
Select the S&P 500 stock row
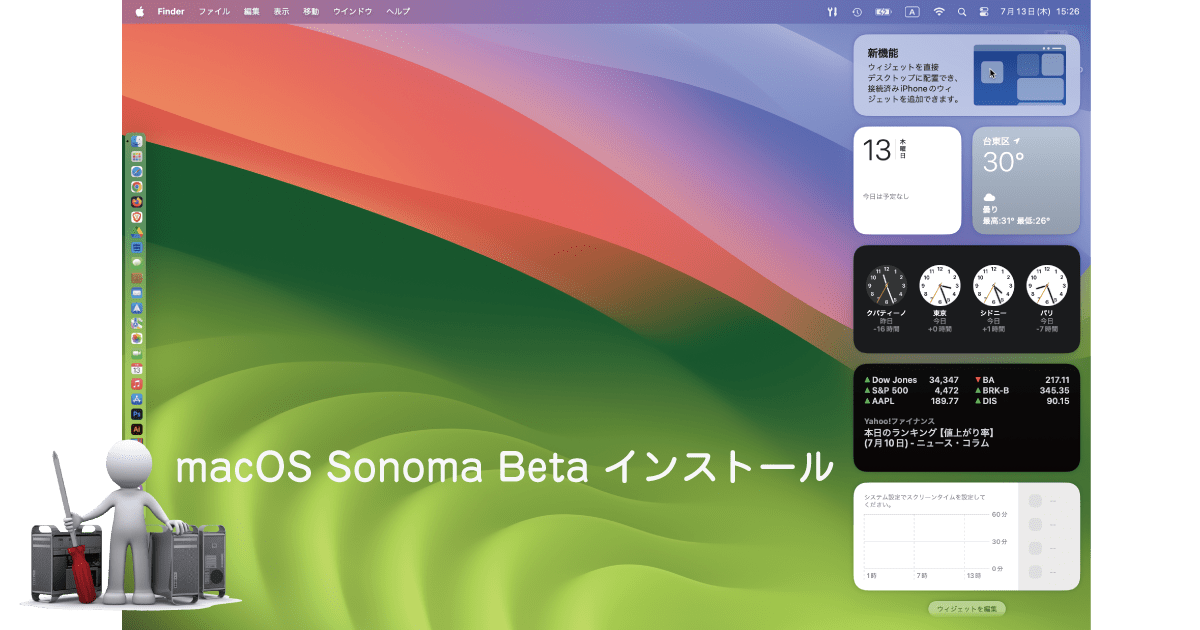911,390
